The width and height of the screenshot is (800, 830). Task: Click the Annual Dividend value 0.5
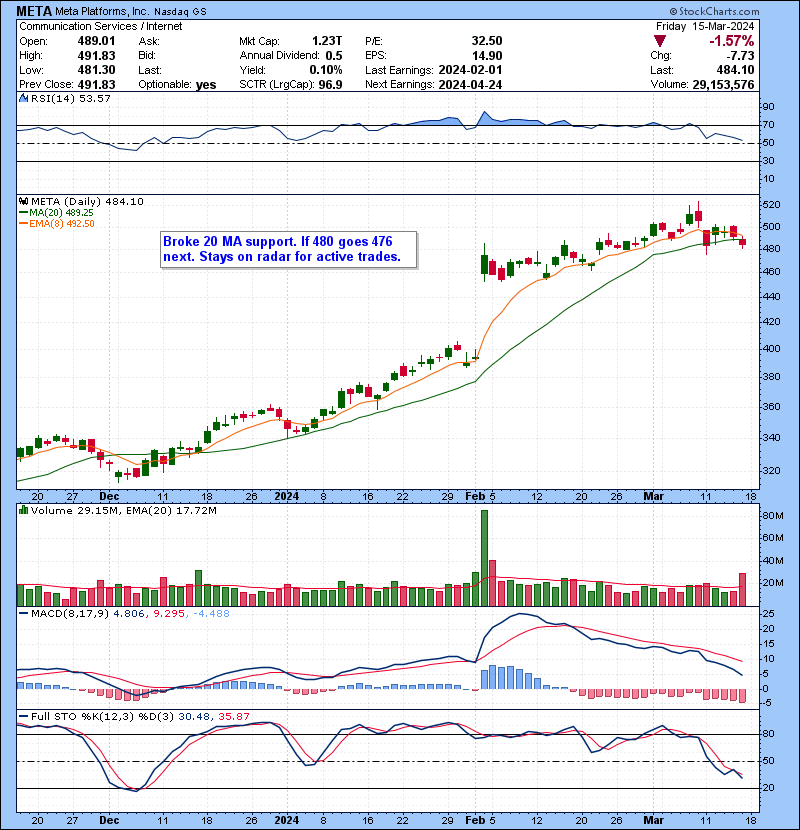334,56
